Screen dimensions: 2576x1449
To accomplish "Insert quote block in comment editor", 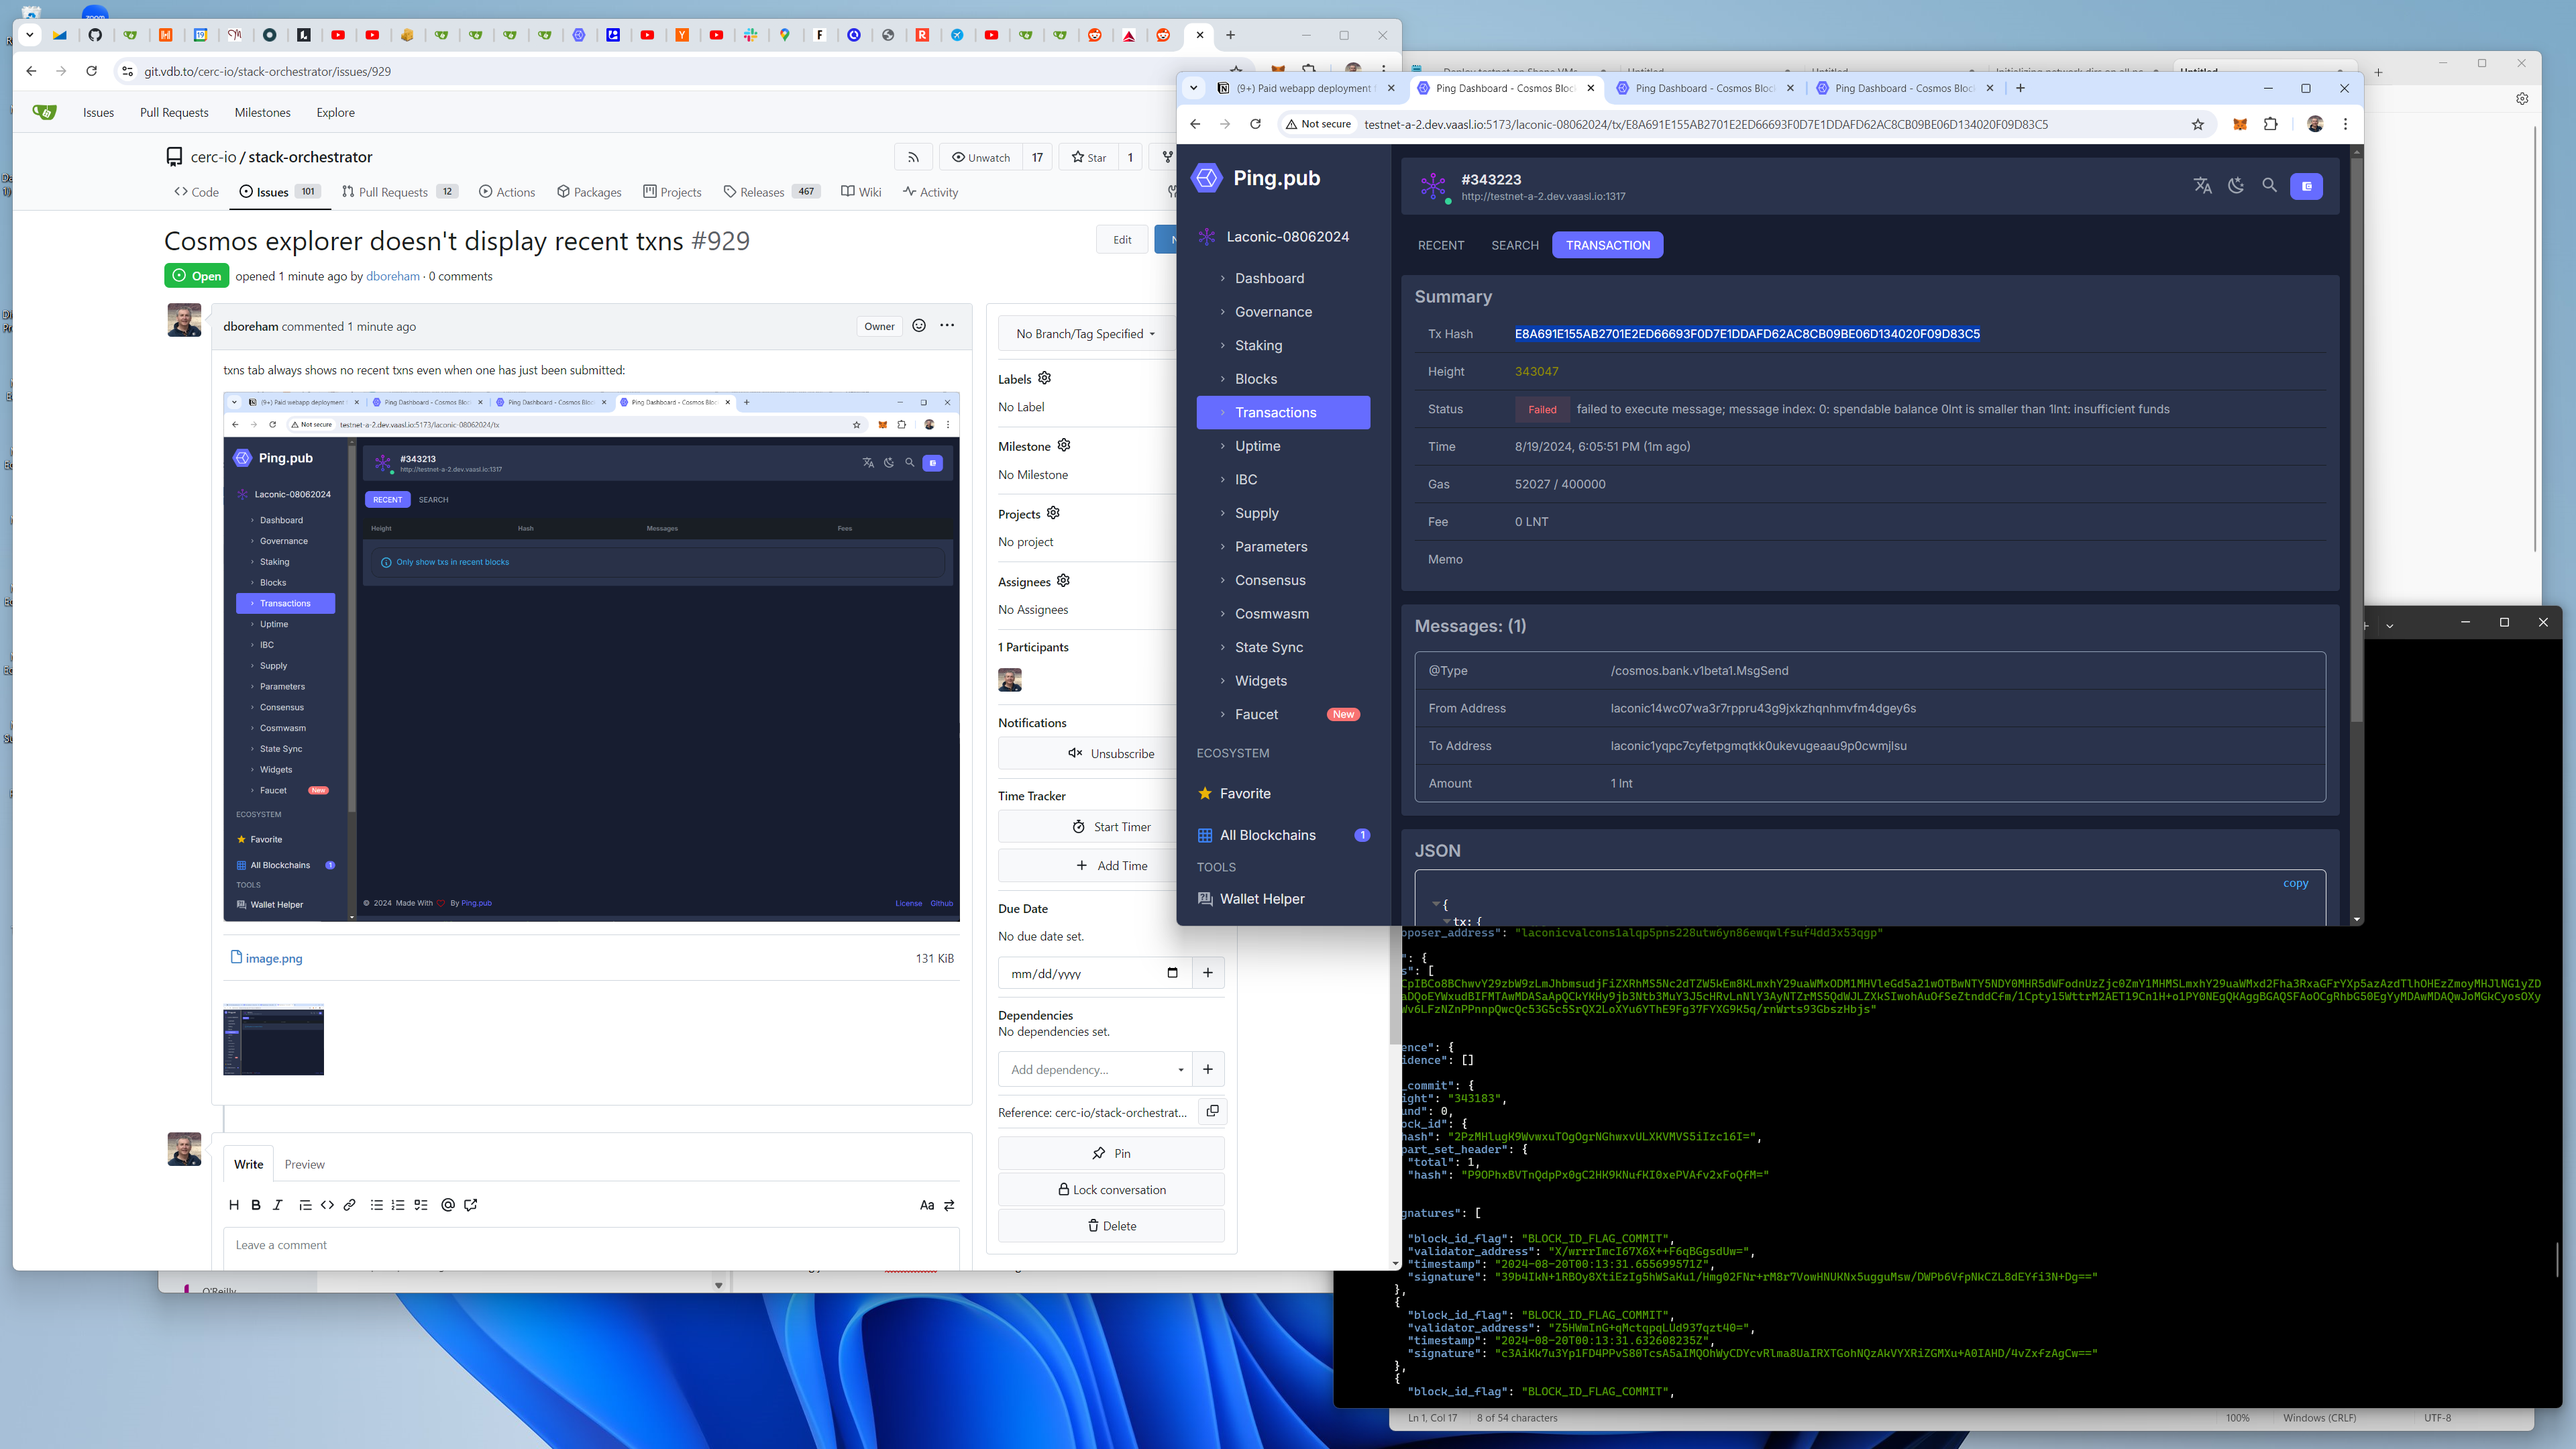I will [305, 1205].
